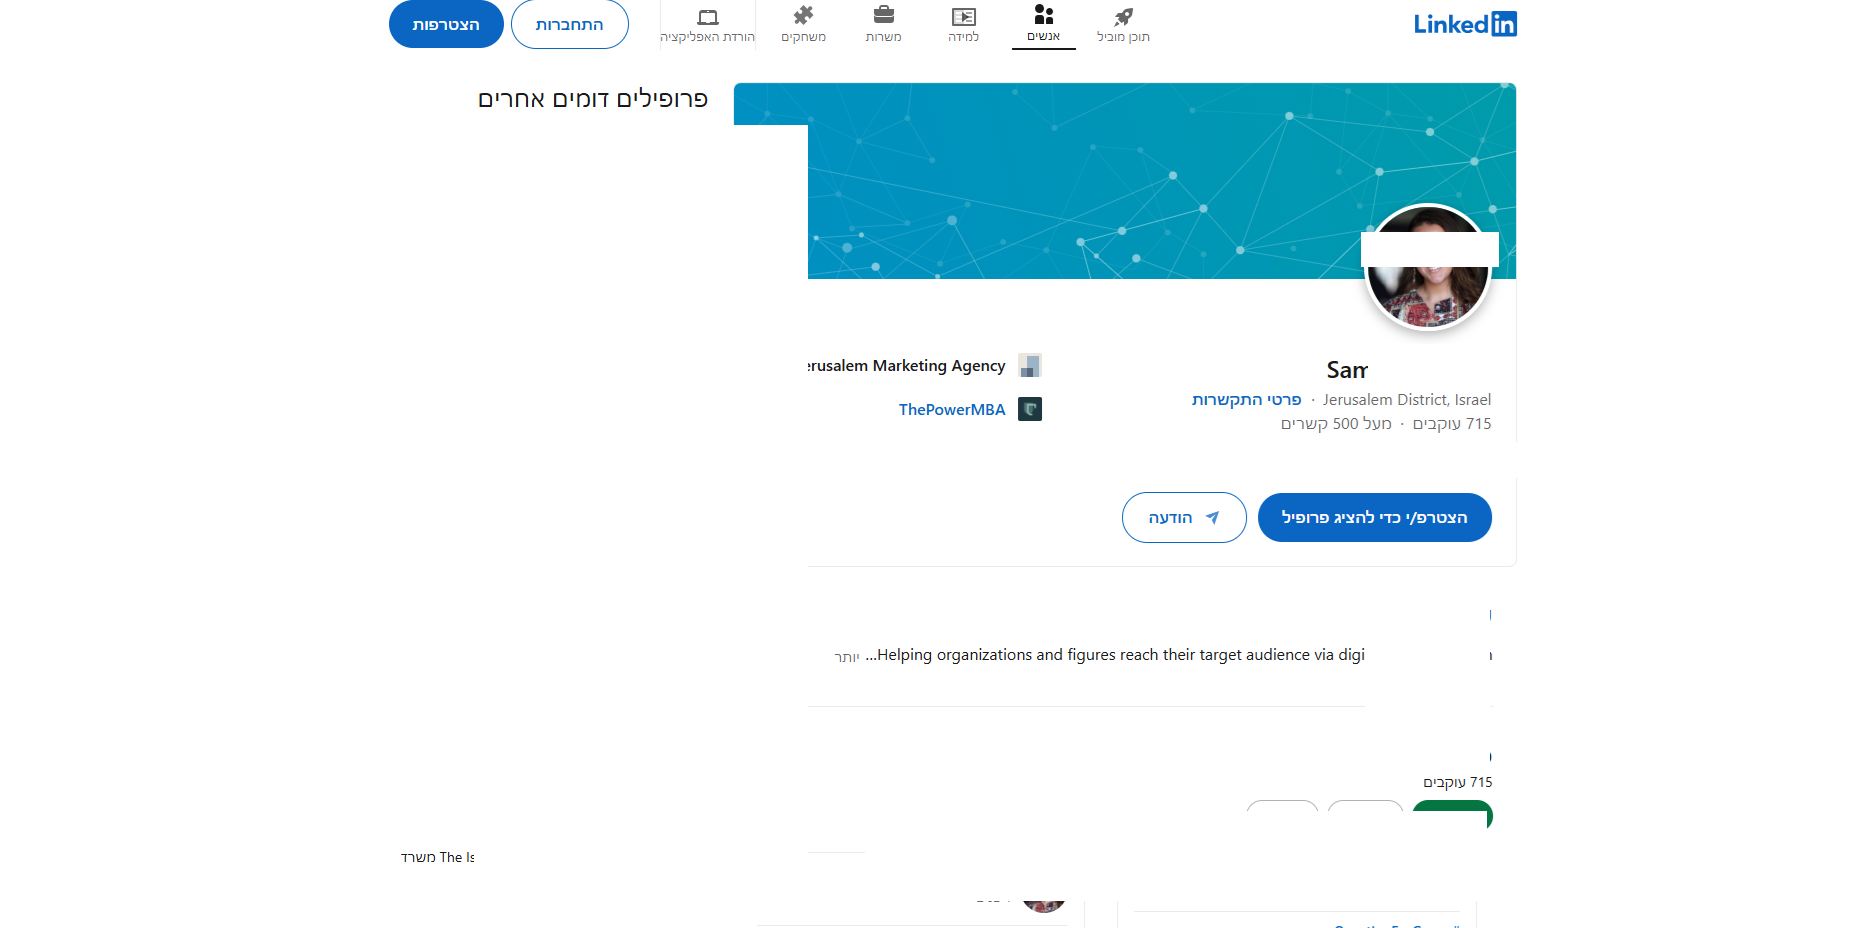Open the Learning nav item

(x=963, y=24)
